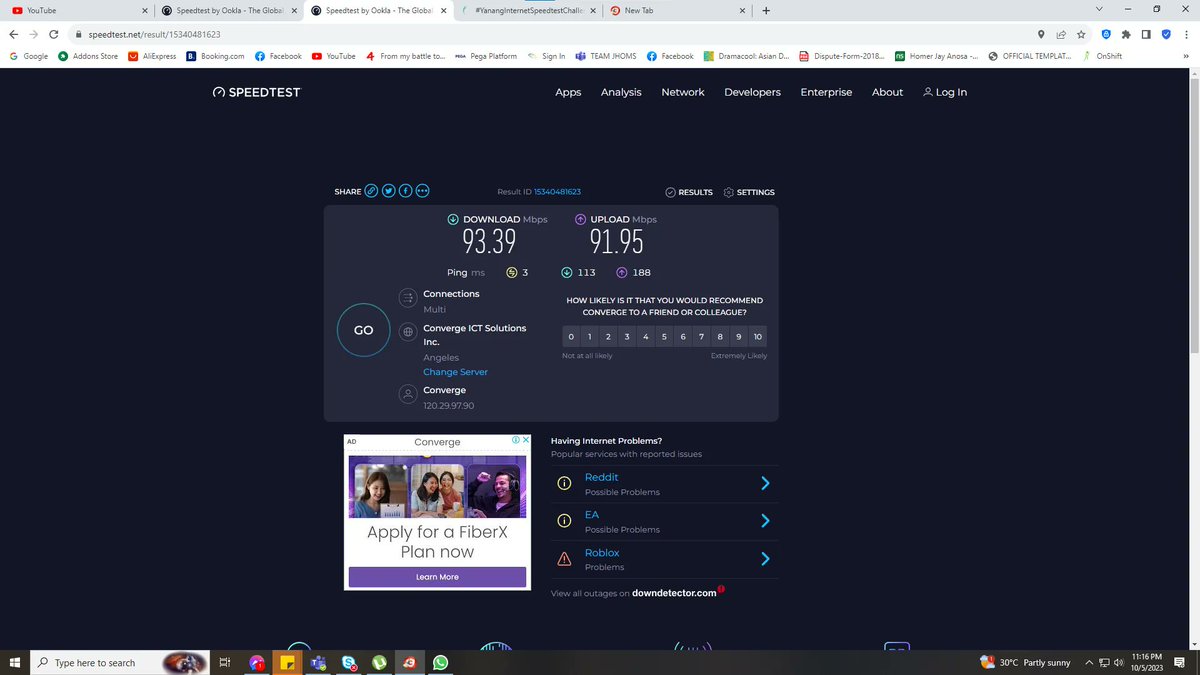Click the Change Server link
The image size is (1200, 675).
(x=455, y=372)
